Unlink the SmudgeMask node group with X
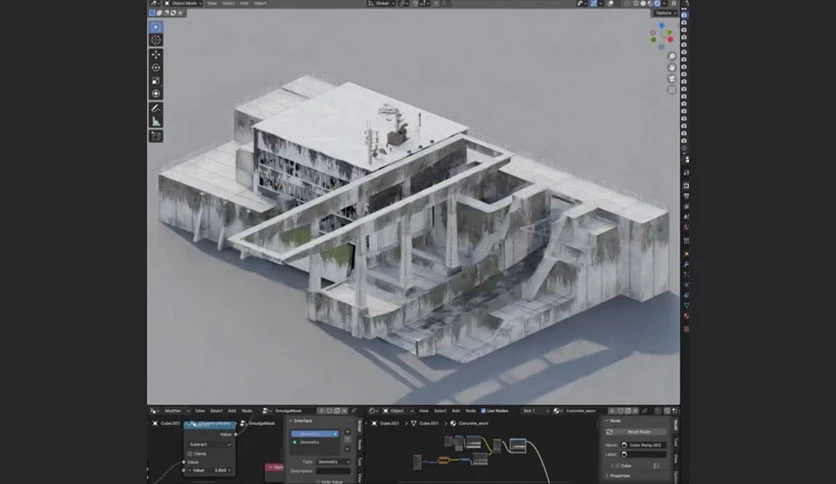Image resolution: width=836 pixels, height=484 pixels. [345, 411]
